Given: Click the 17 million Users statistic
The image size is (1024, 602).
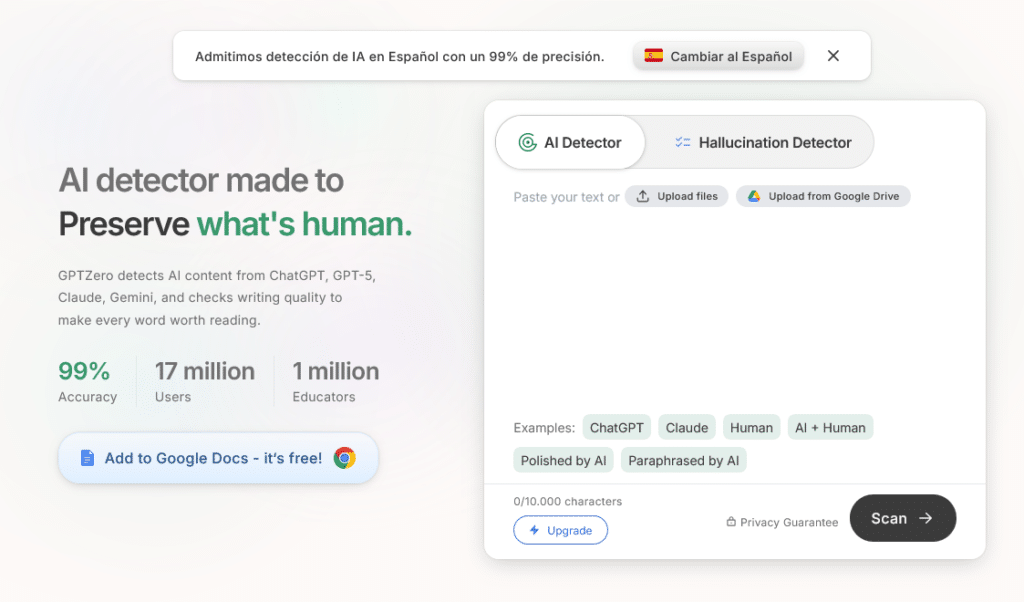Looking at the screenshot, I should (x=204, y=381).
